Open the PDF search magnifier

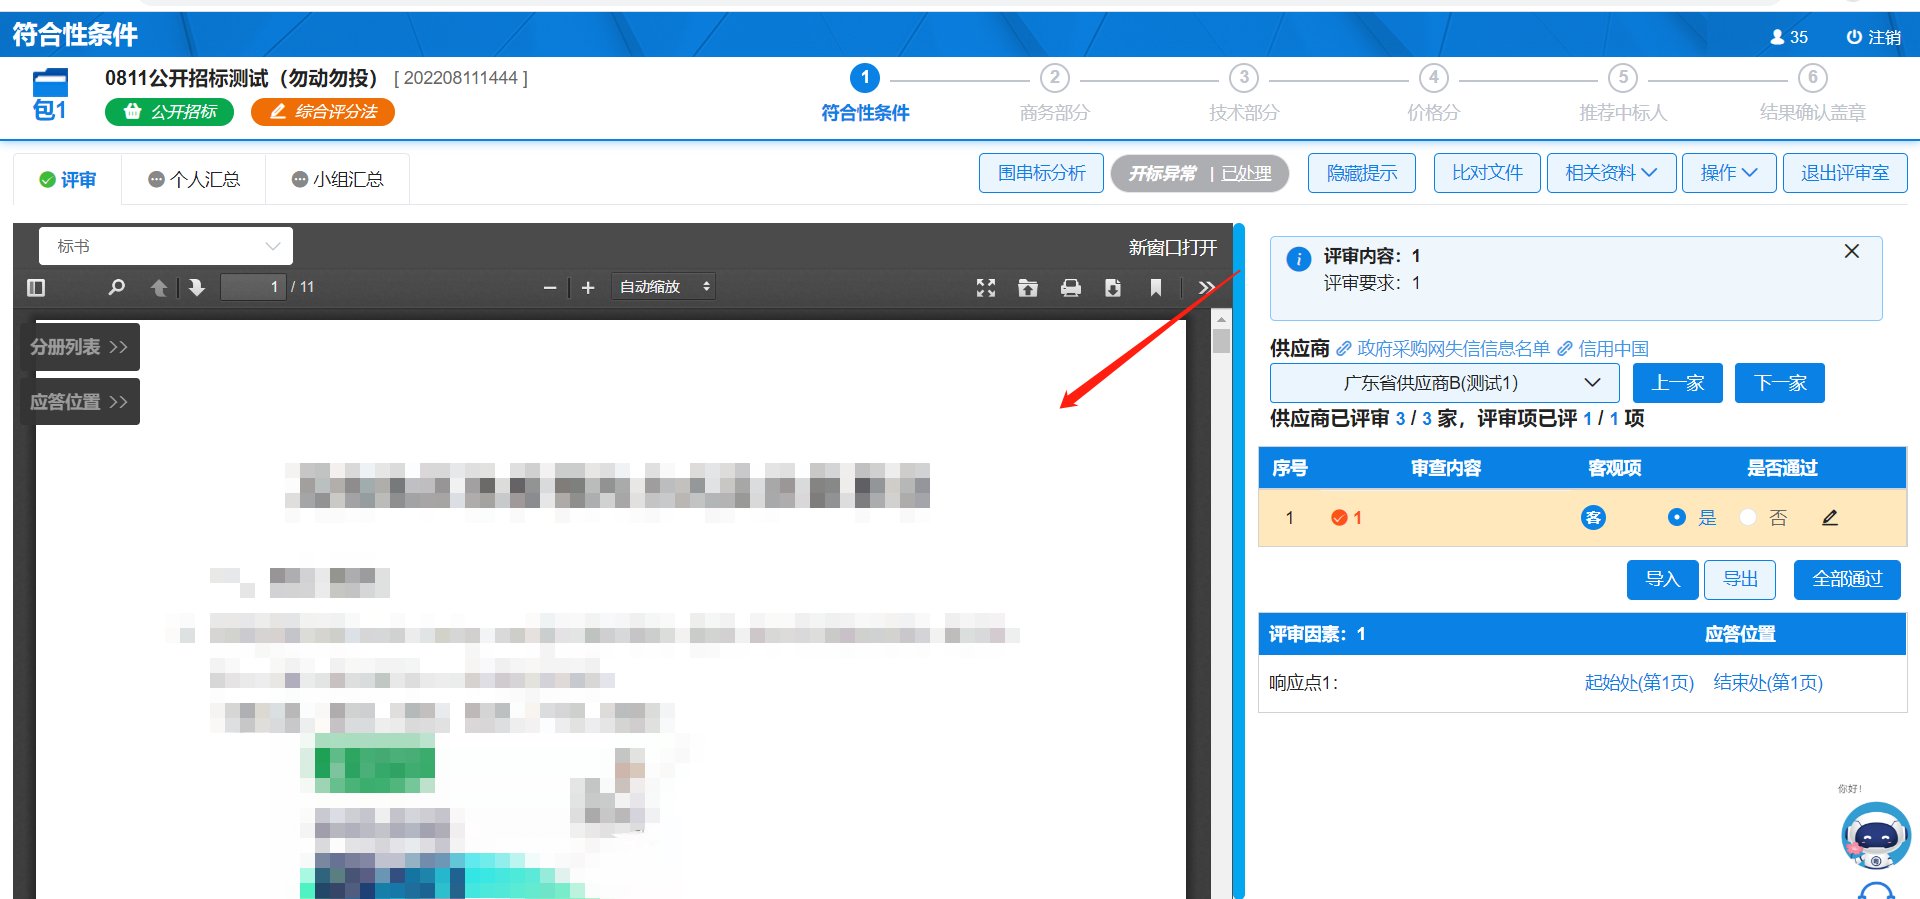(117, 288)
